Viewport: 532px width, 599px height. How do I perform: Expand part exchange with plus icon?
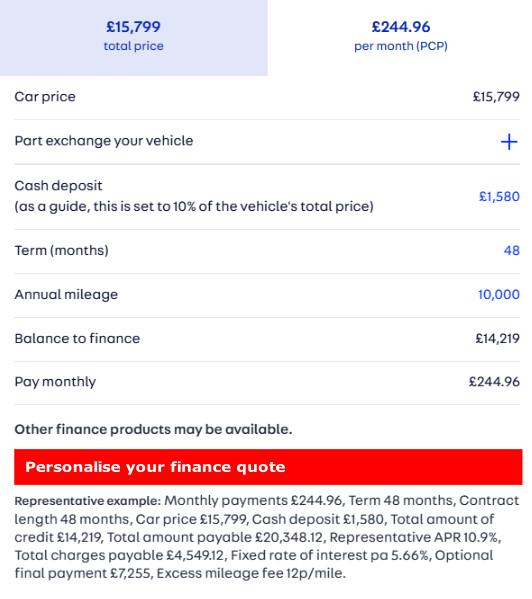click(509, 142)
